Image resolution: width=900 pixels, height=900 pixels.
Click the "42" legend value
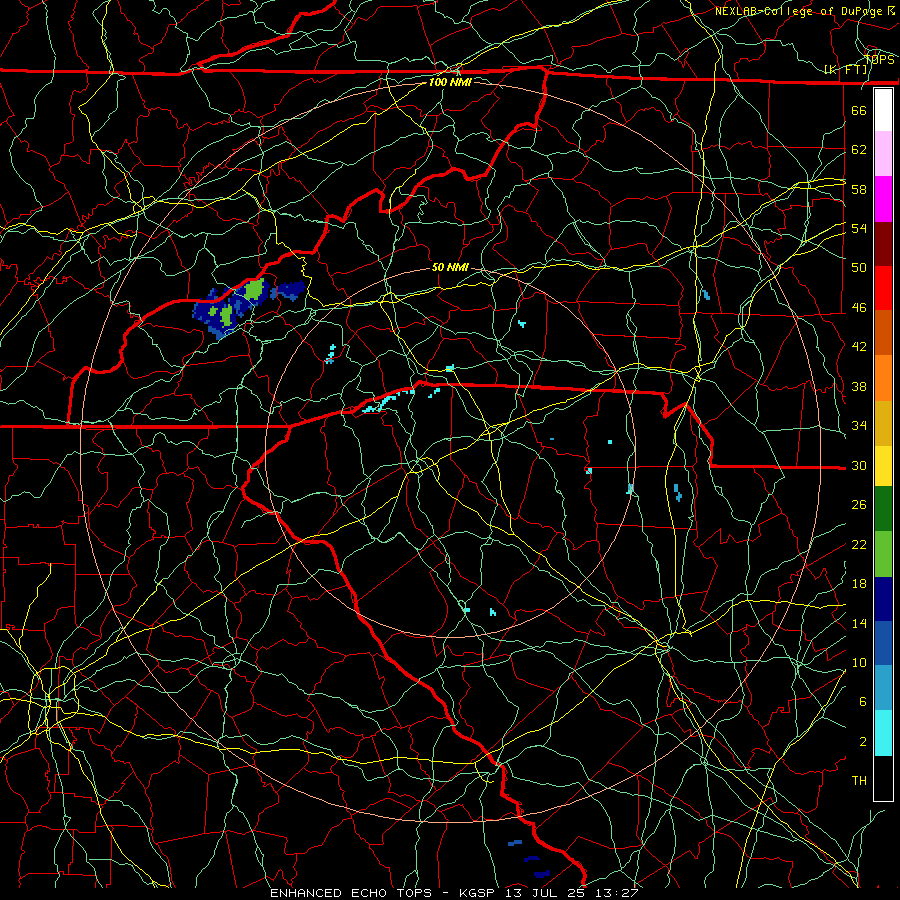tap(859, 347)
